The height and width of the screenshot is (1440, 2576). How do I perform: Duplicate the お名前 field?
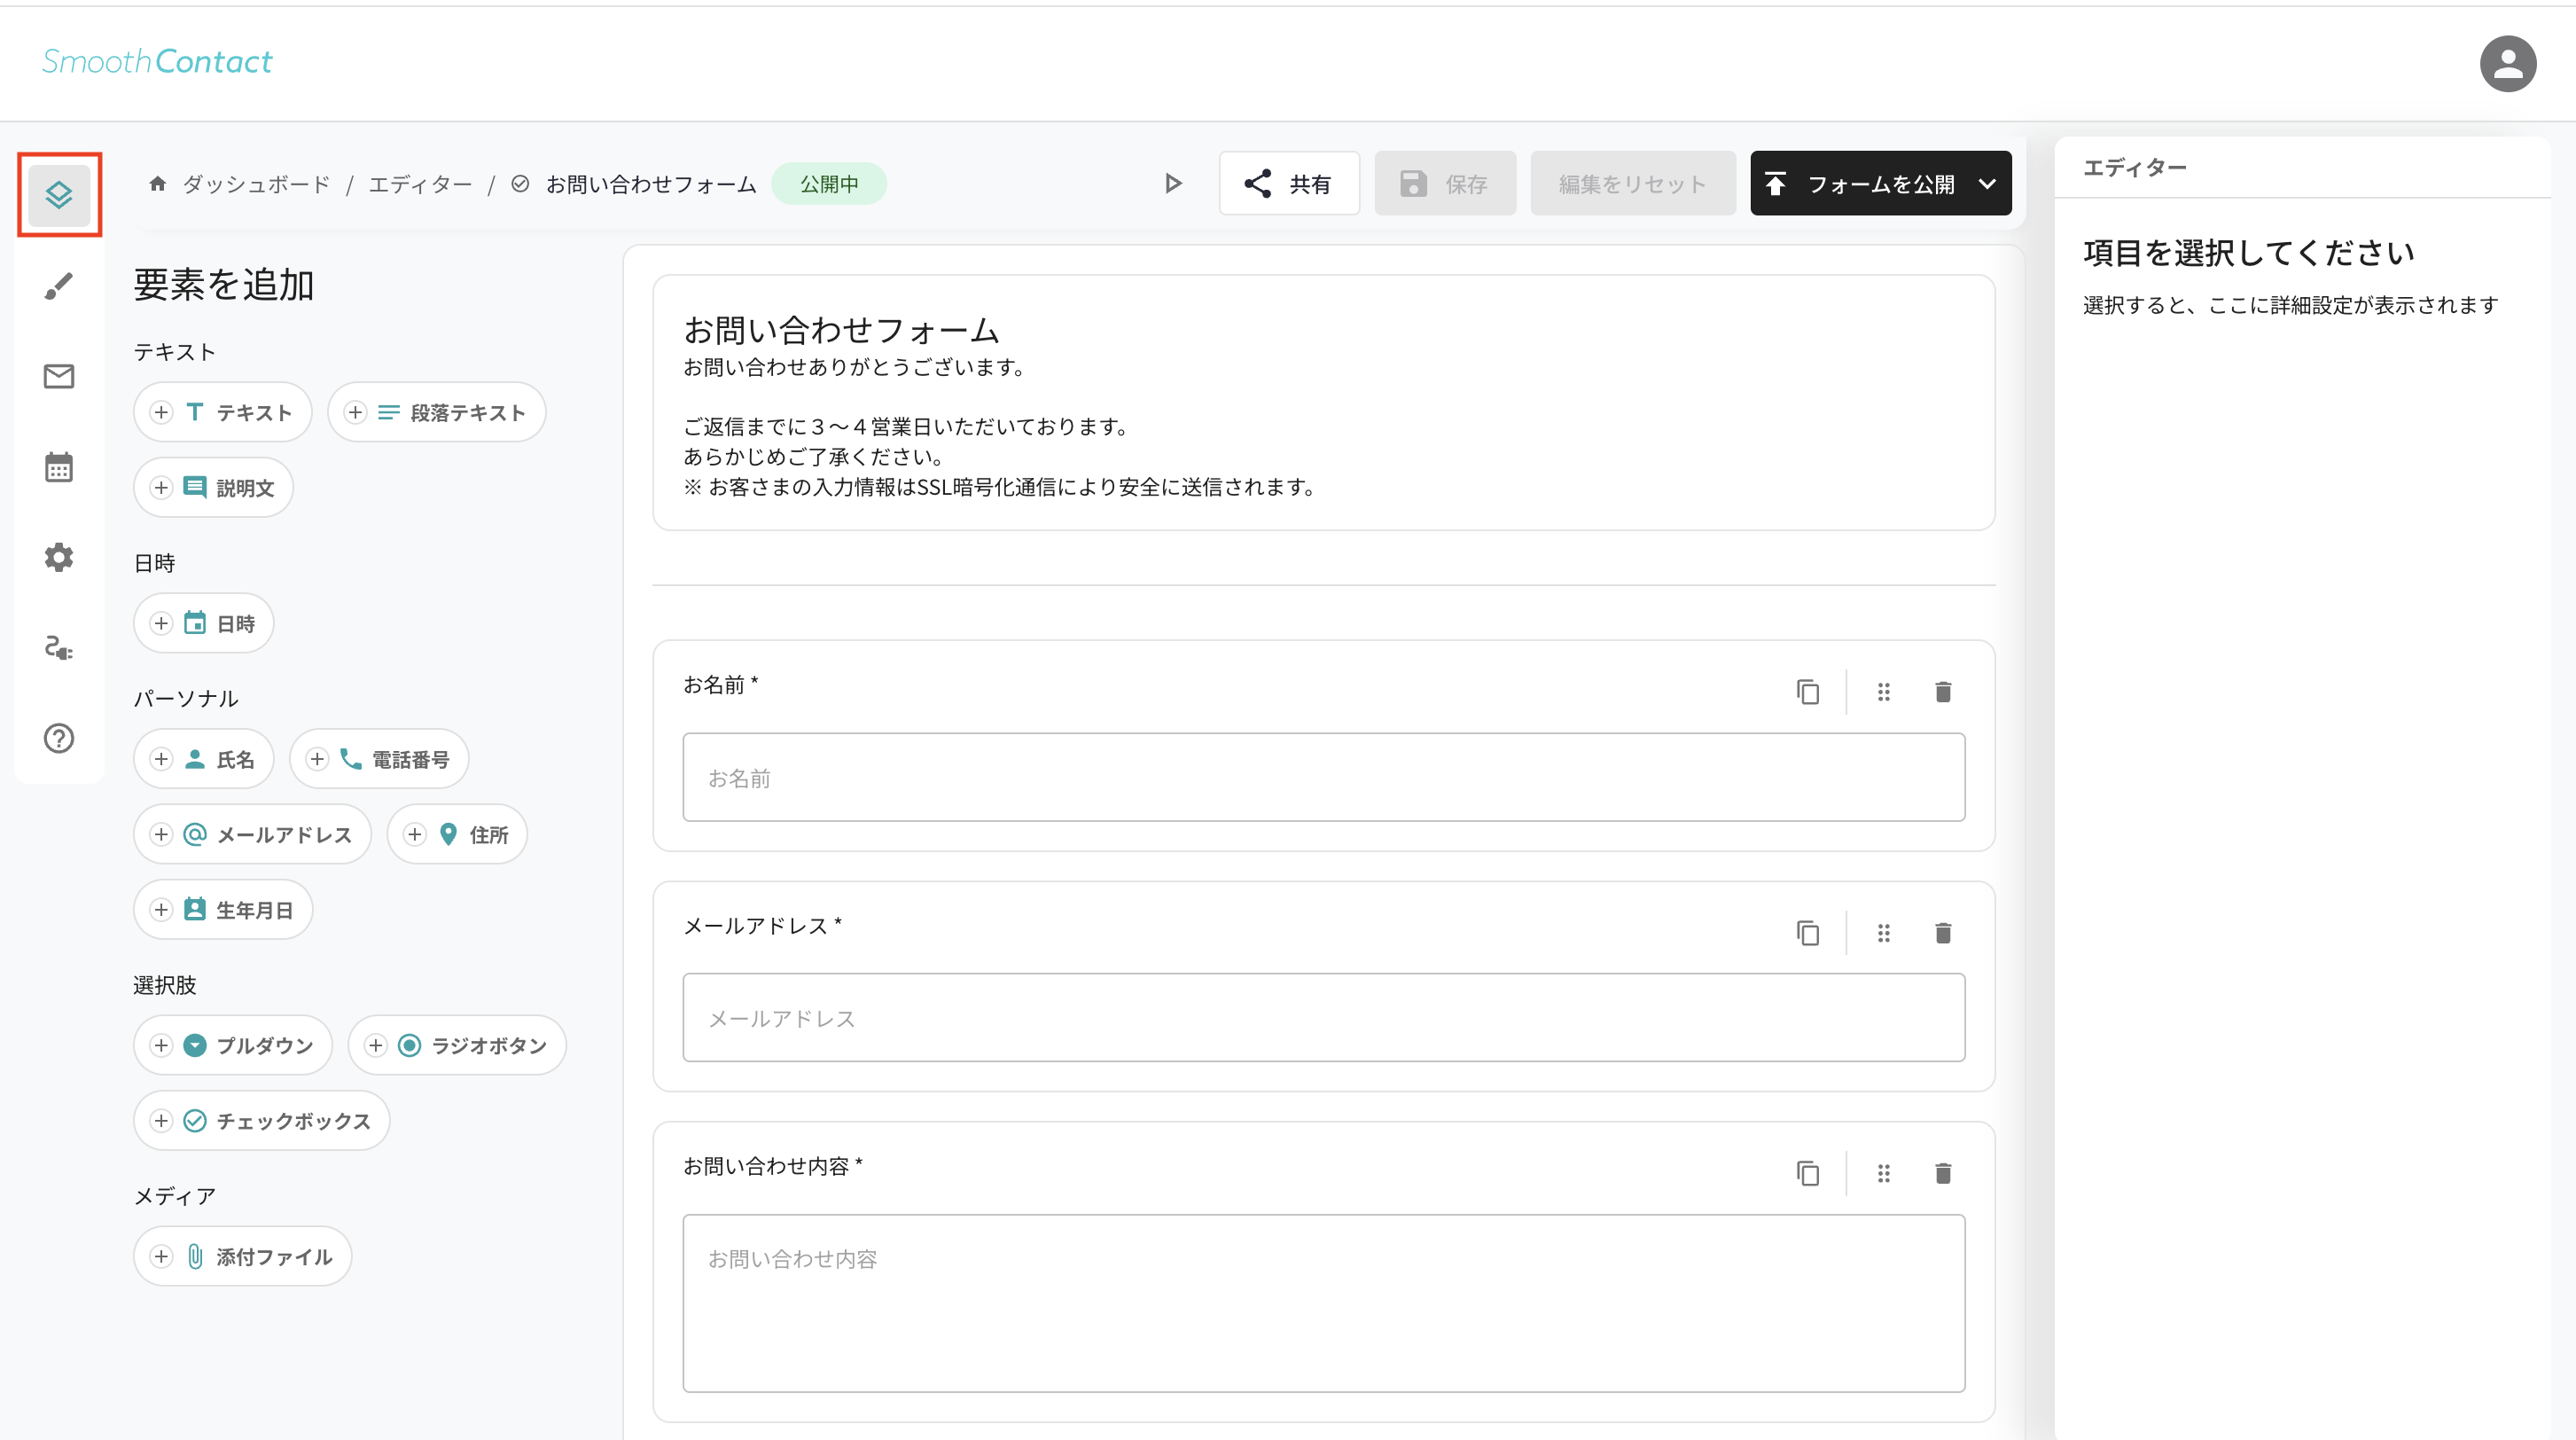tap(1807, 691)
